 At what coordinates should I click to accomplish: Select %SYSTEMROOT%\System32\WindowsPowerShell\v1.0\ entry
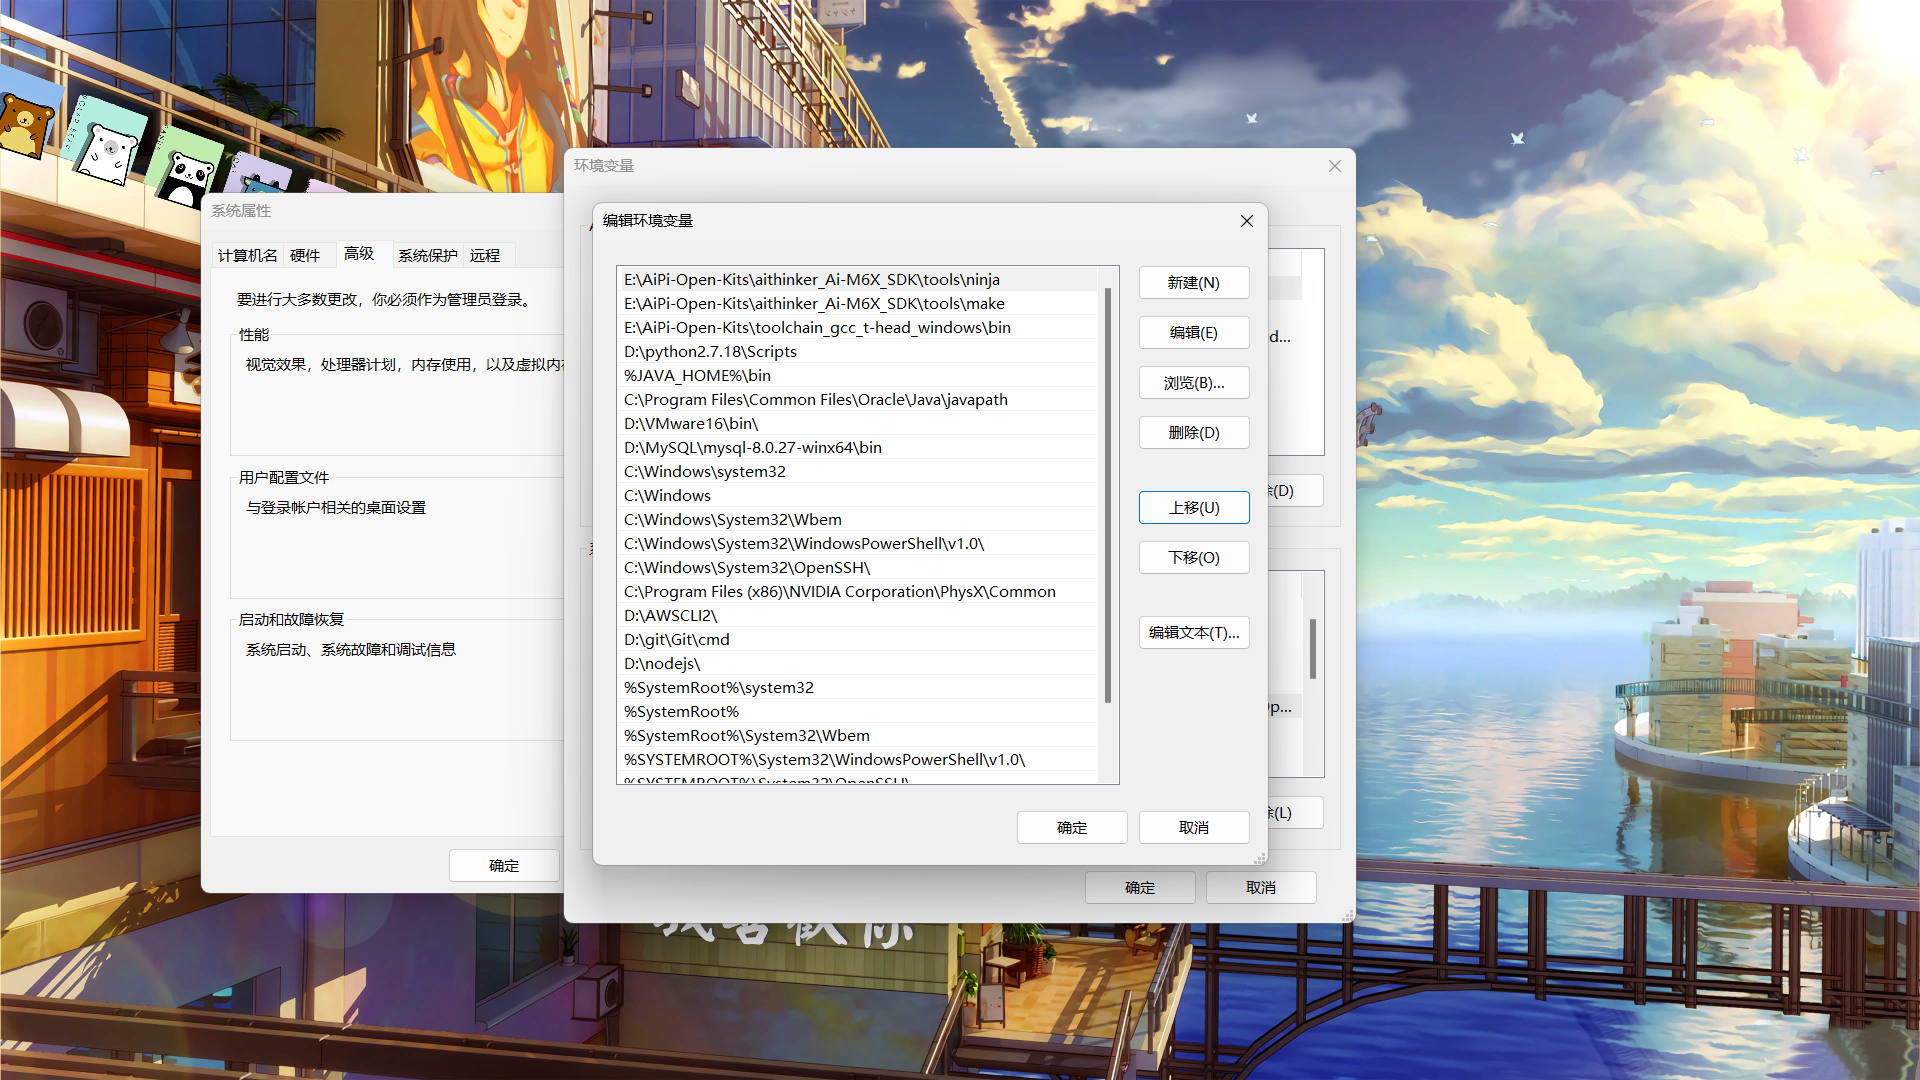point(858,760)
